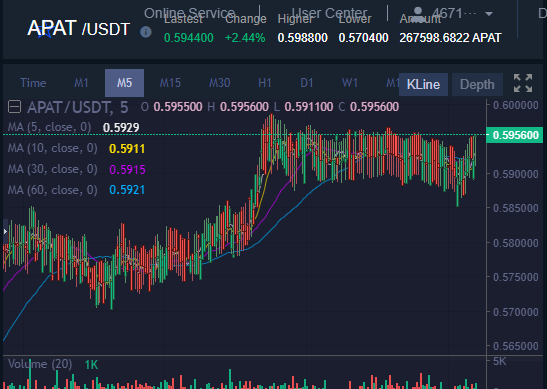Select MA (10, close, 0) indicator
This screenshot has height=389, width=547.
53,148
